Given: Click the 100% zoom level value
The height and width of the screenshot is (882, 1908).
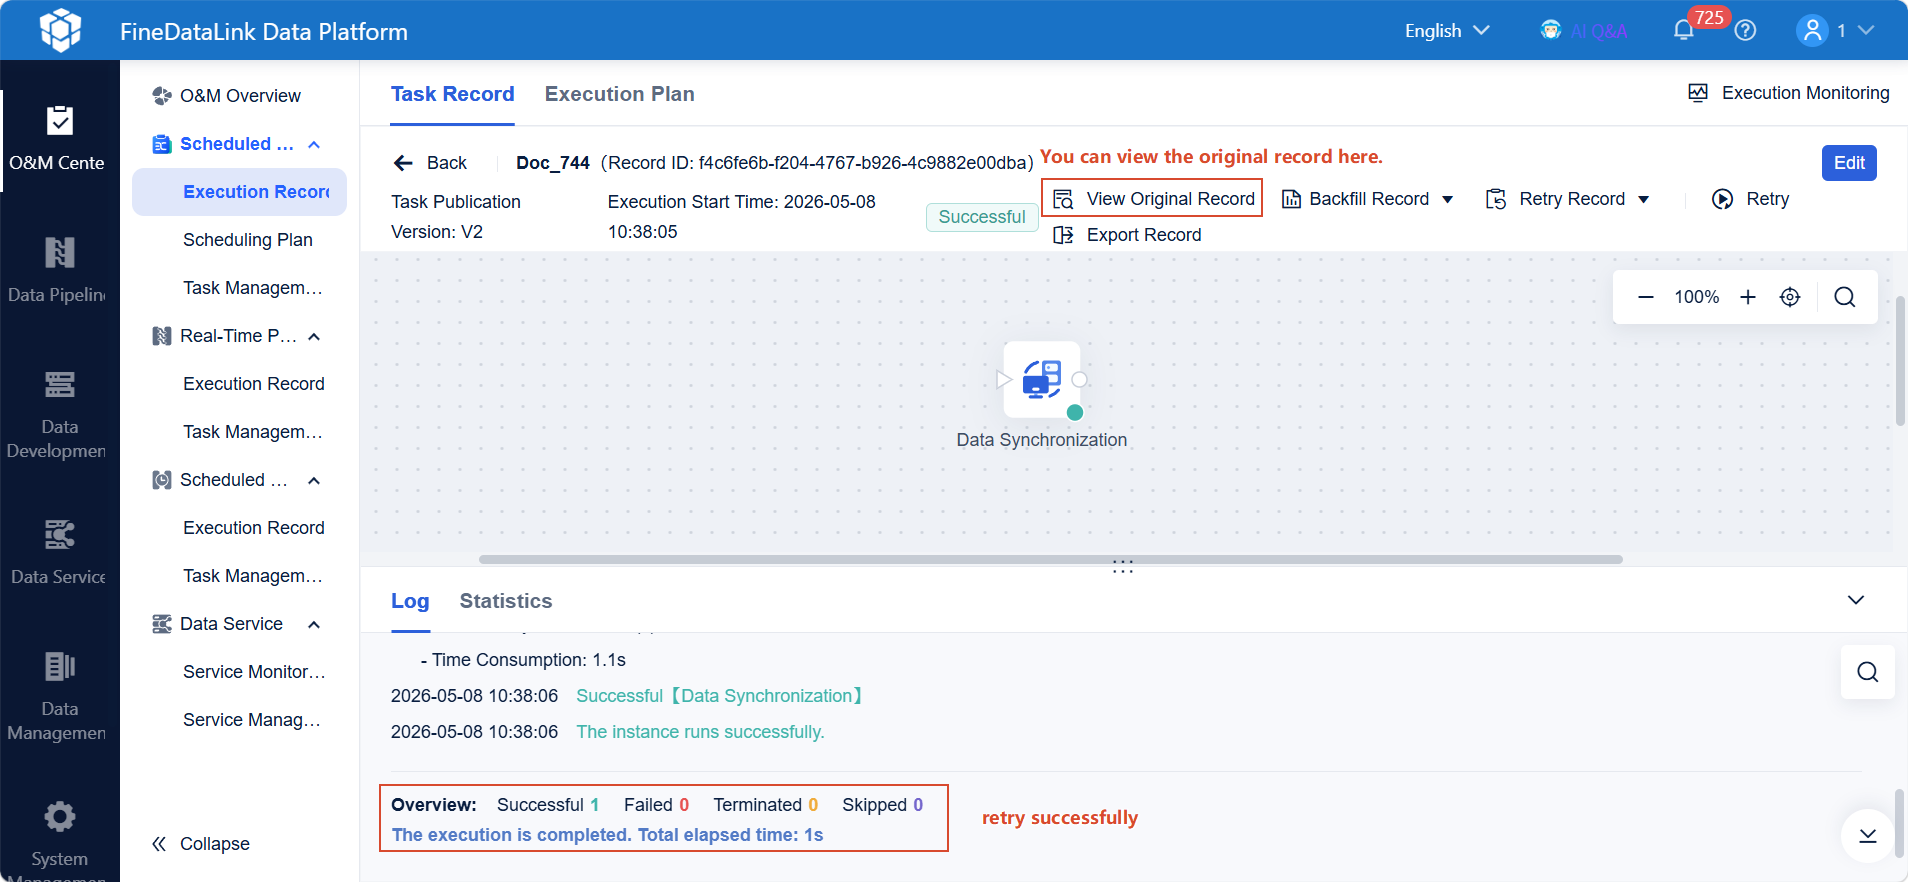Looking at the screenshot, I should [x=1697, y=297].
